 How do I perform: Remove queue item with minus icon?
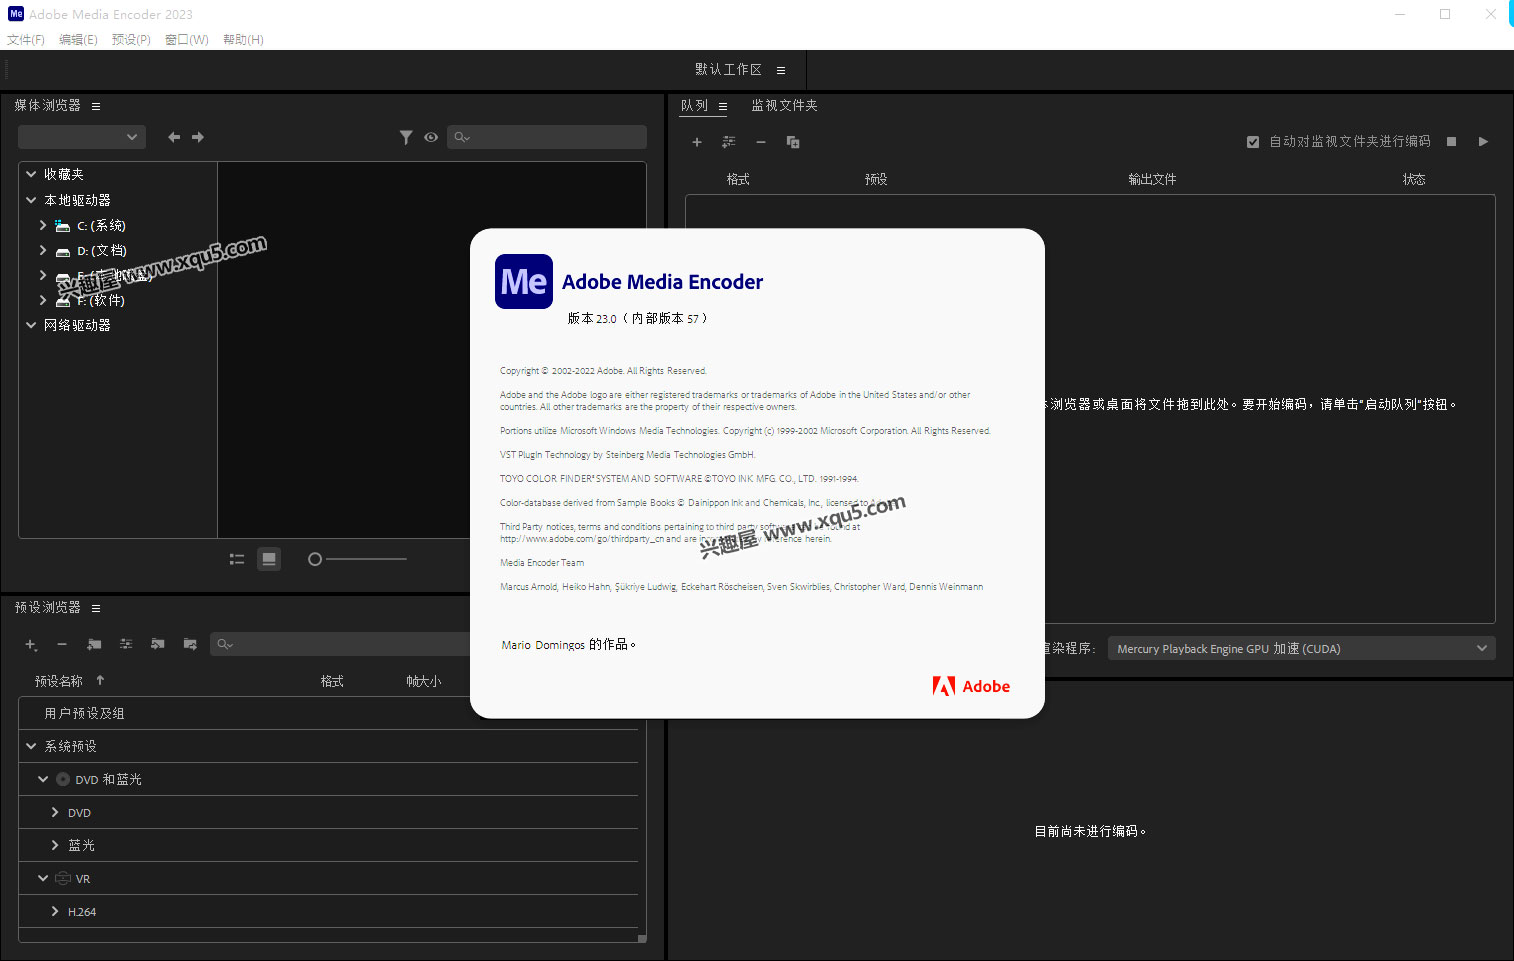(761, 142)
